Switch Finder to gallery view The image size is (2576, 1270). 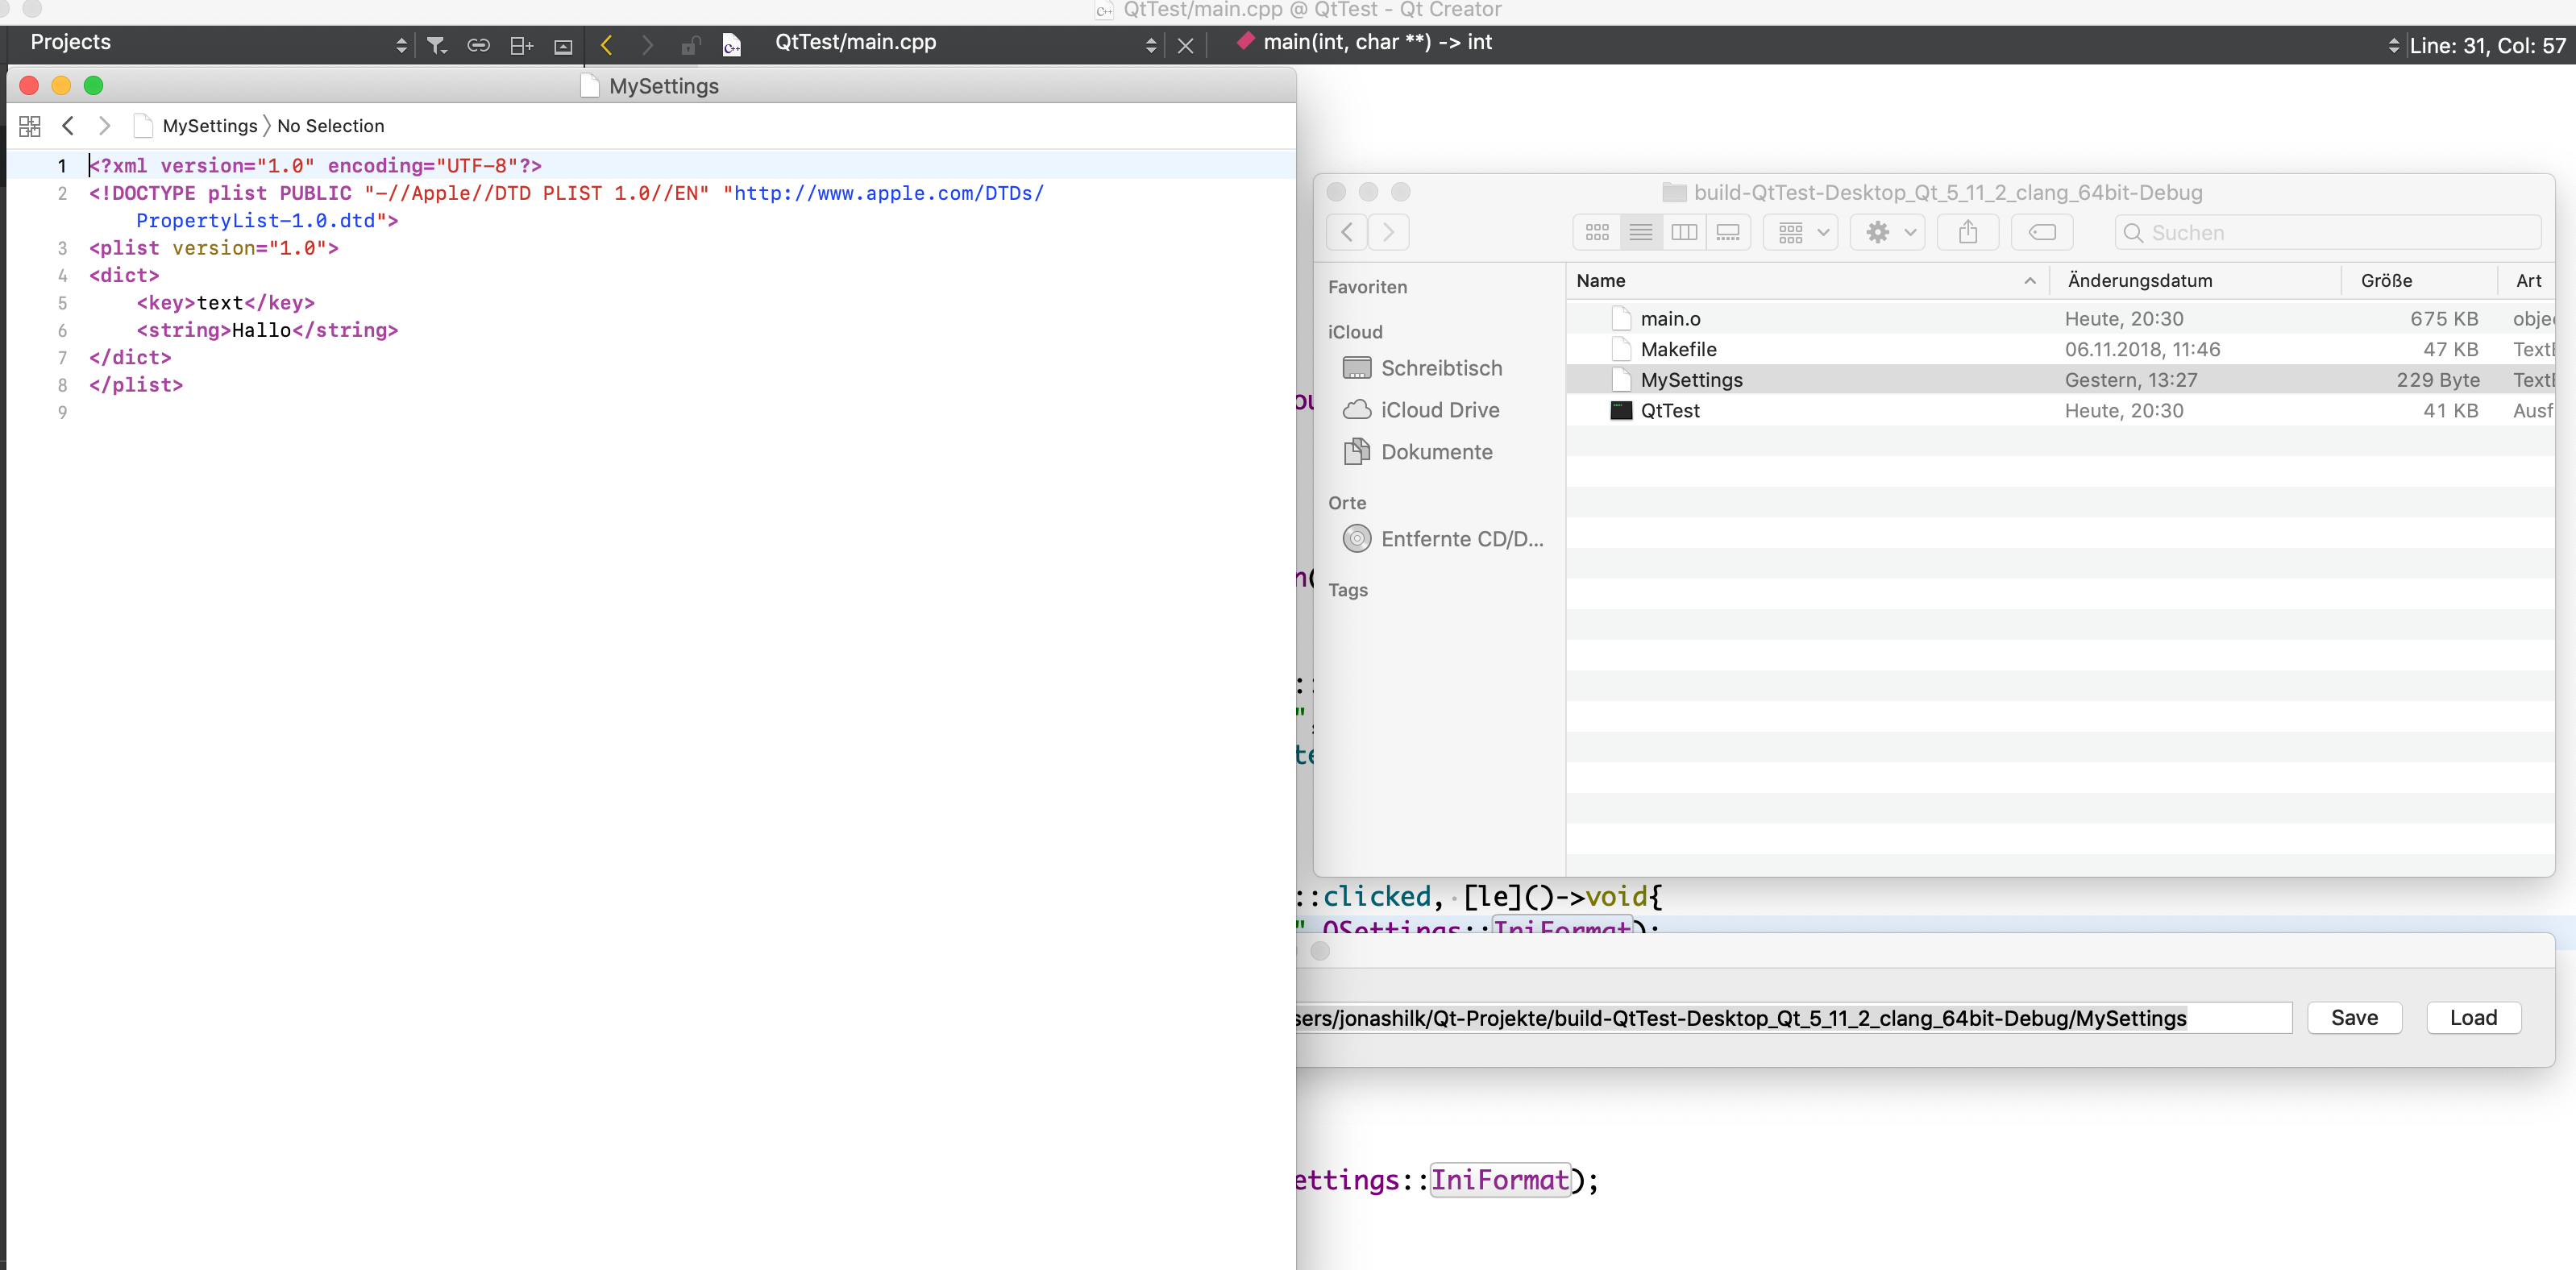pyautogui.click(x=1728, y=232)
